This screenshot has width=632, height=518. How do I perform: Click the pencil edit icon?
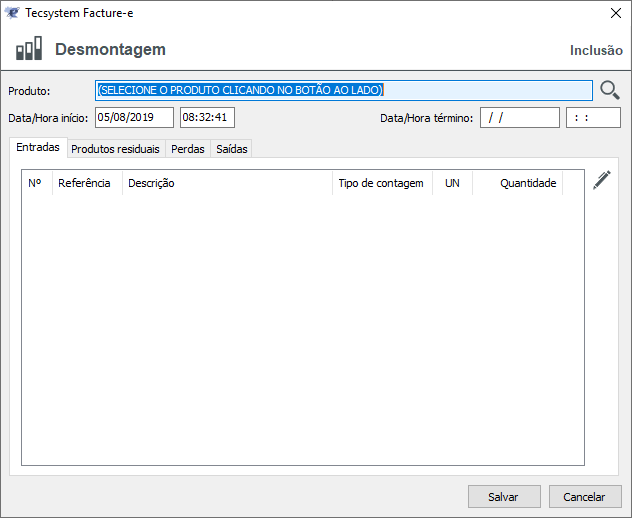(601, 180)
